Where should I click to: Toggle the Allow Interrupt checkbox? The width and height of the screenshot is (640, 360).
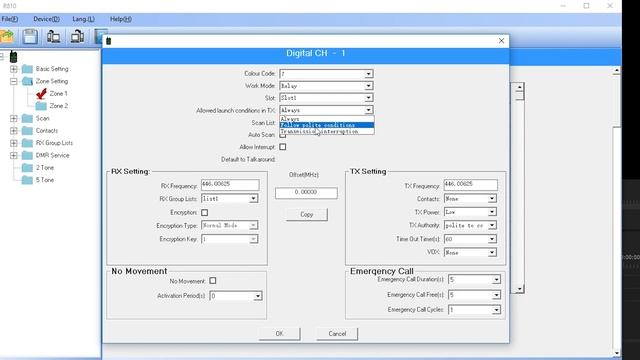click(x=282, y=147)
